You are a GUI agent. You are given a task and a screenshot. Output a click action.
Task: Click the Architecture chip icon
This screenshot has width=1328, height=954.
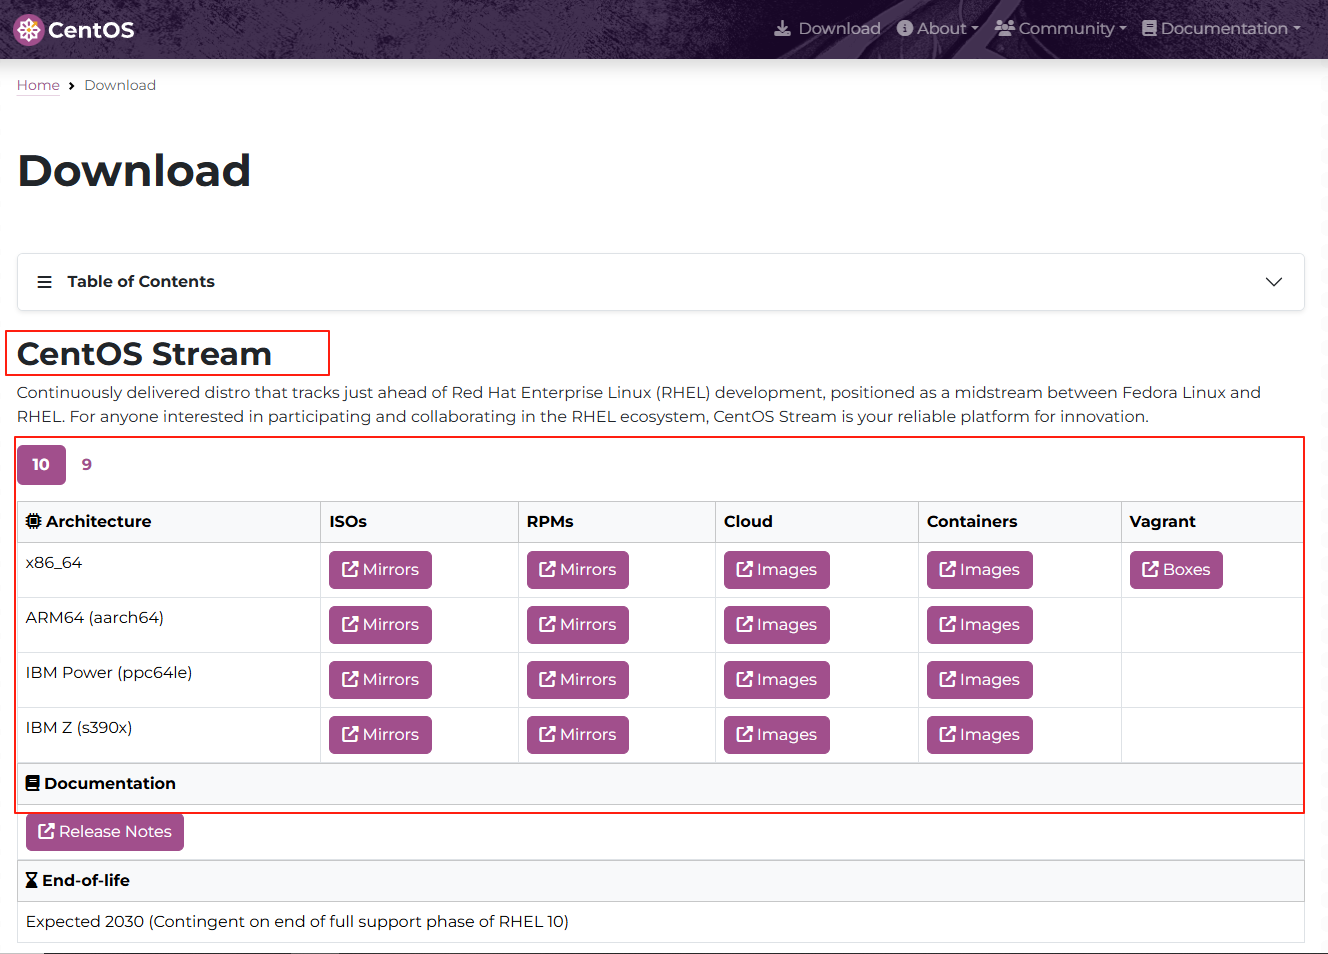pos(34,521)
